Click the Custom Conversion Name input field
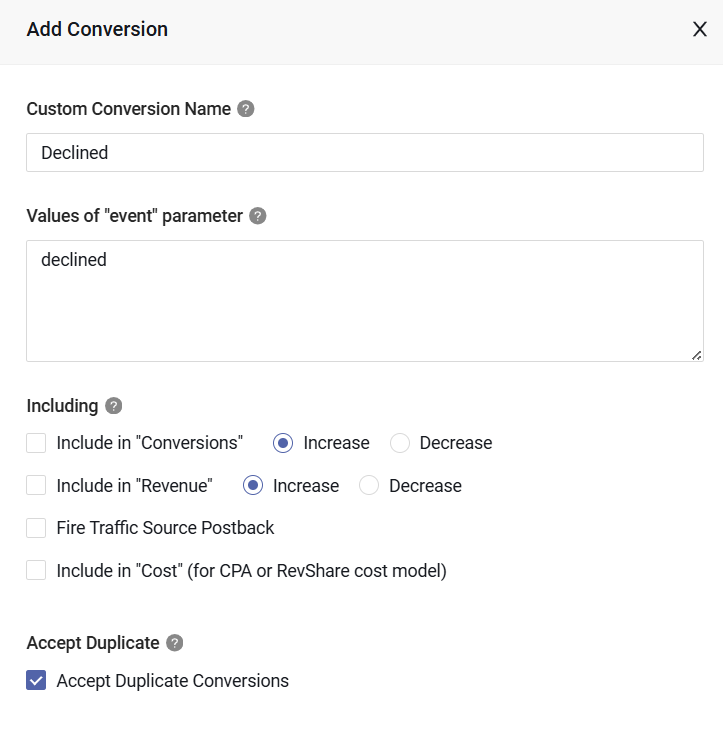The width and height of the screenshot is (723, 745). pos(364,153)
